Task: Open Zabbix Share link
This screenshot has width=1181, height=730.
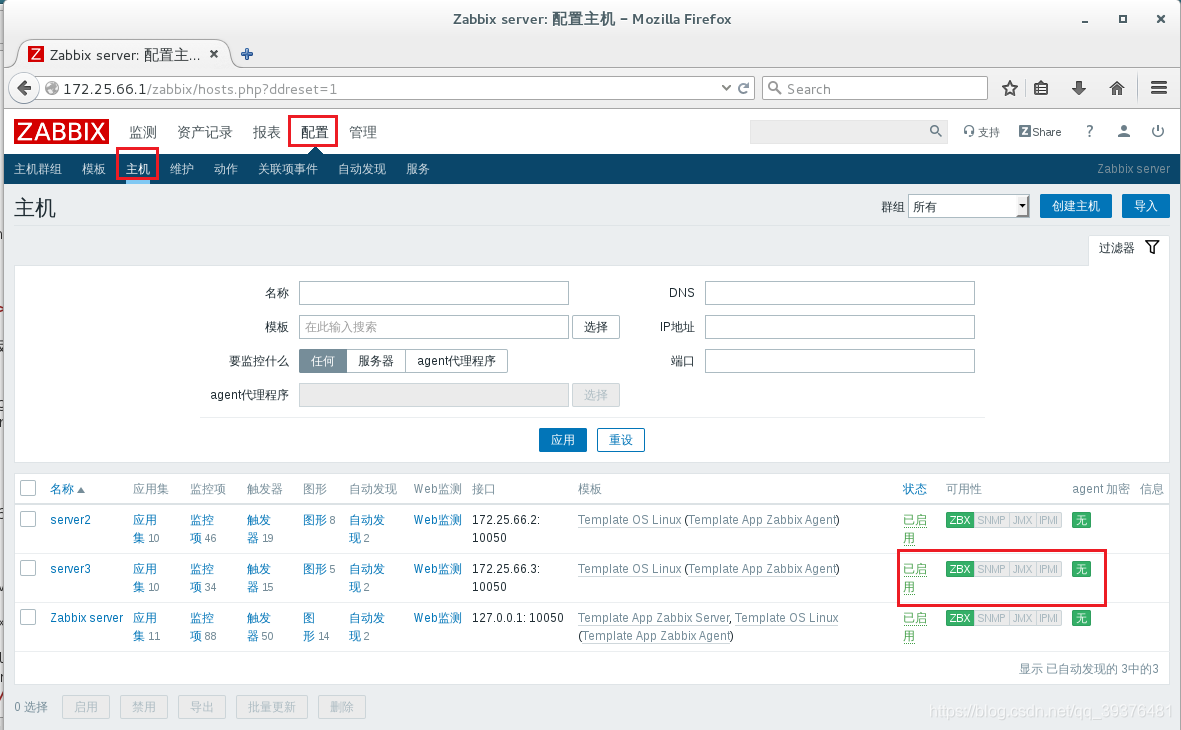Action: 1040,132
